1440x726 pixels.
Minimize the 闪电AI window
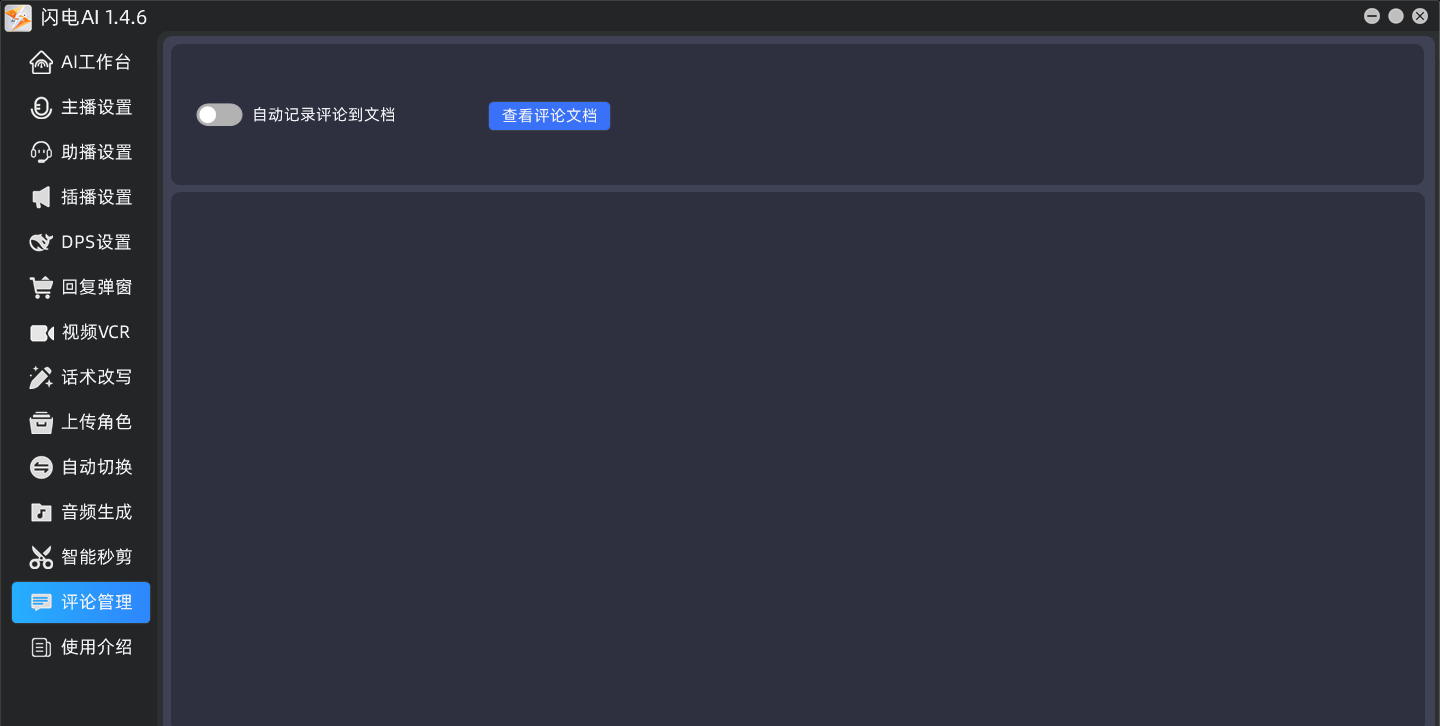coord(1372,16)
